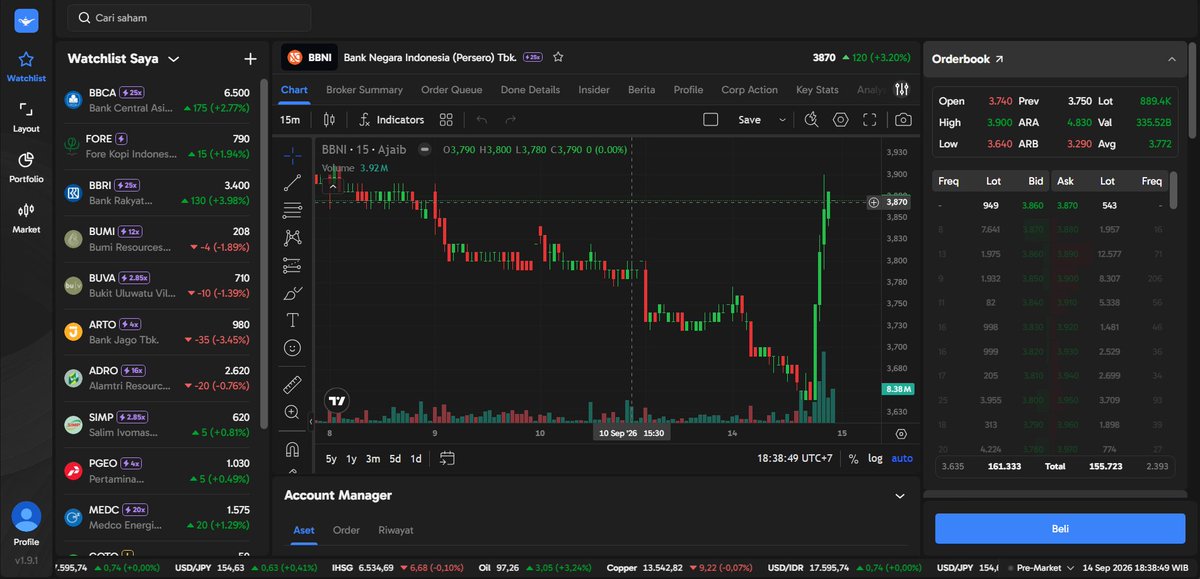Toggle the layout checkbox square next to Save
The image size is (1200, 579).
point(711,120)
